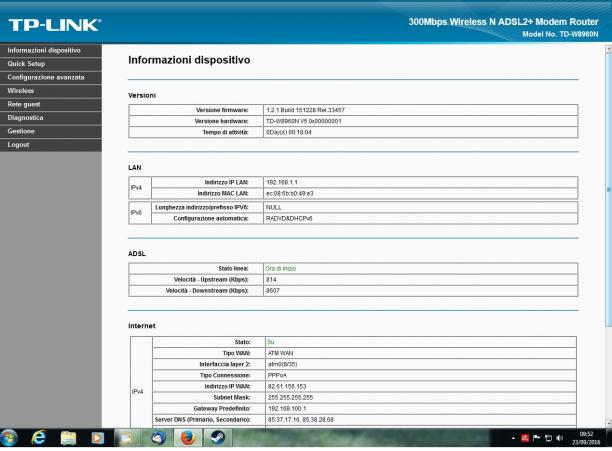Open the Steam taskbar icon
612x451 pixels.
click(217, 438)
